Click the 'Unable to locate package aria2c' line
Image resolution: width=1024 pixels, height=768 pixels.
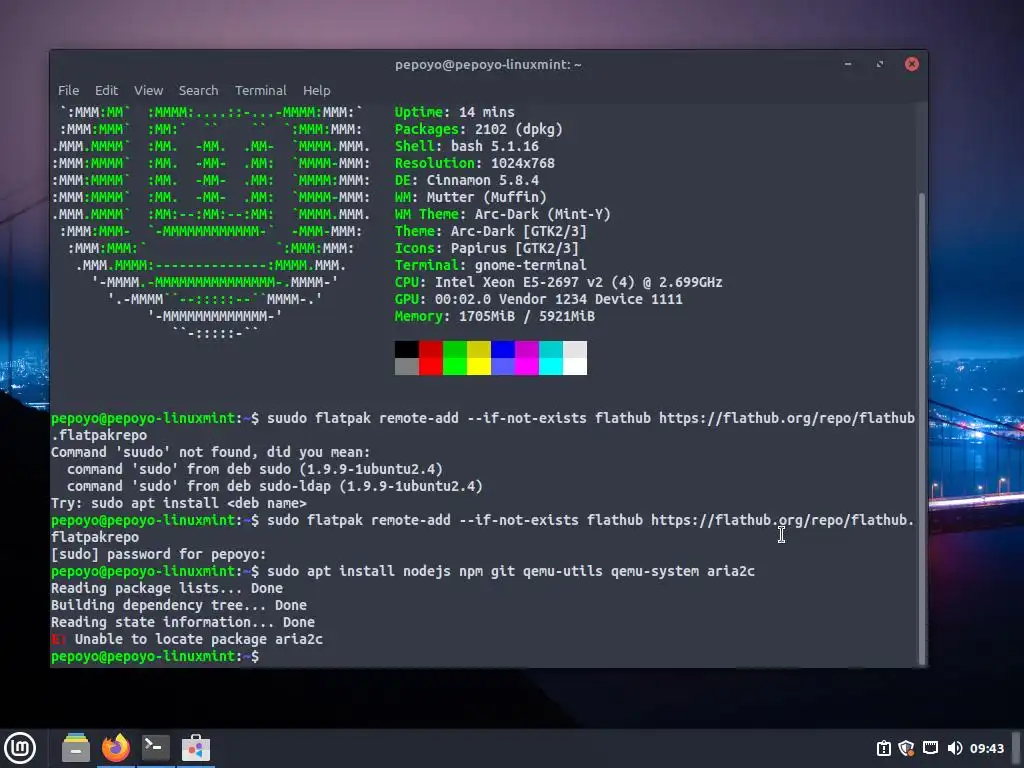[187, 639]
